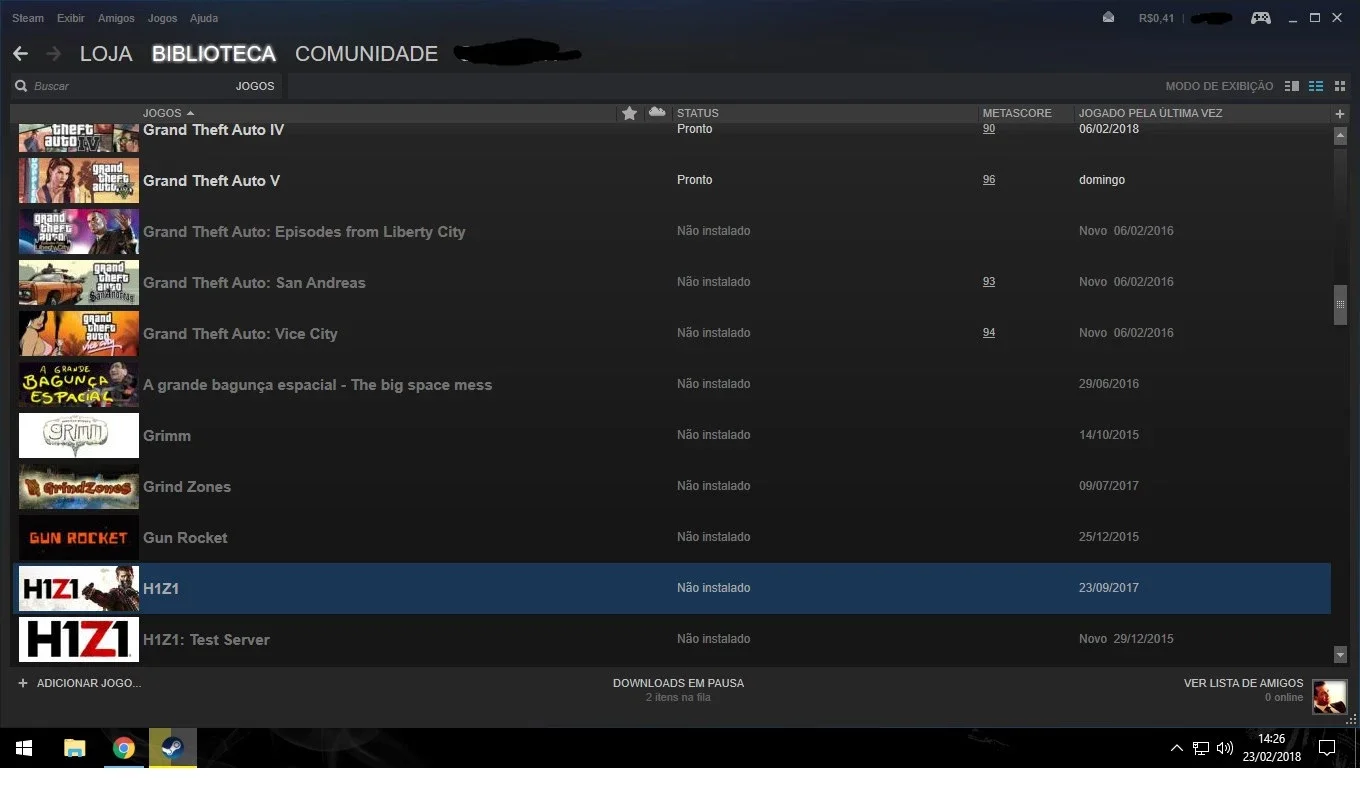Go to the COMUNIDADE tab

pos(366,54)
